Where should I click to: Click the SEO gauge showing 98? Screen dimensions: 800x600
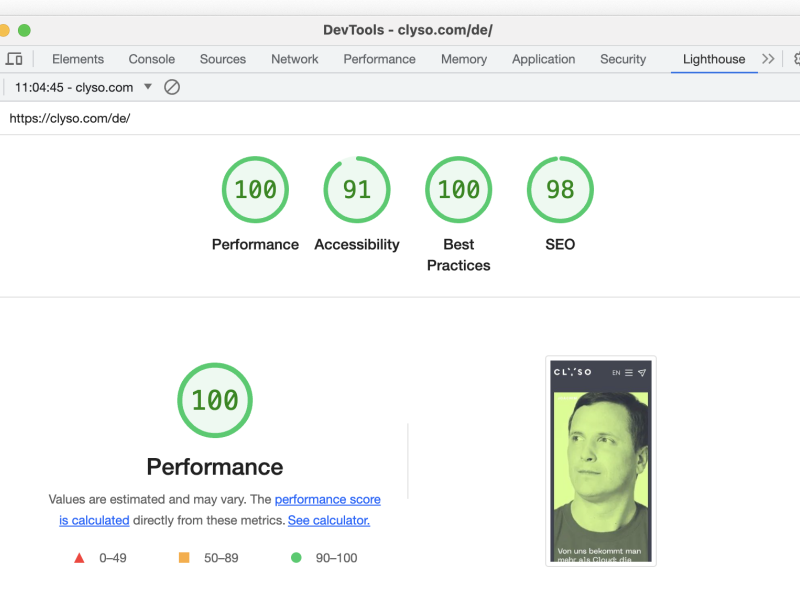pyautogui.click(x=560, y=189)
